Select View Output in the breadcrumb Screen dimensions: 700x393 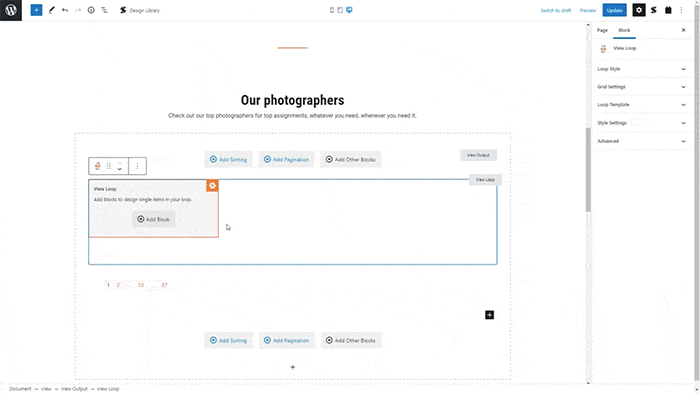(74, 389)
